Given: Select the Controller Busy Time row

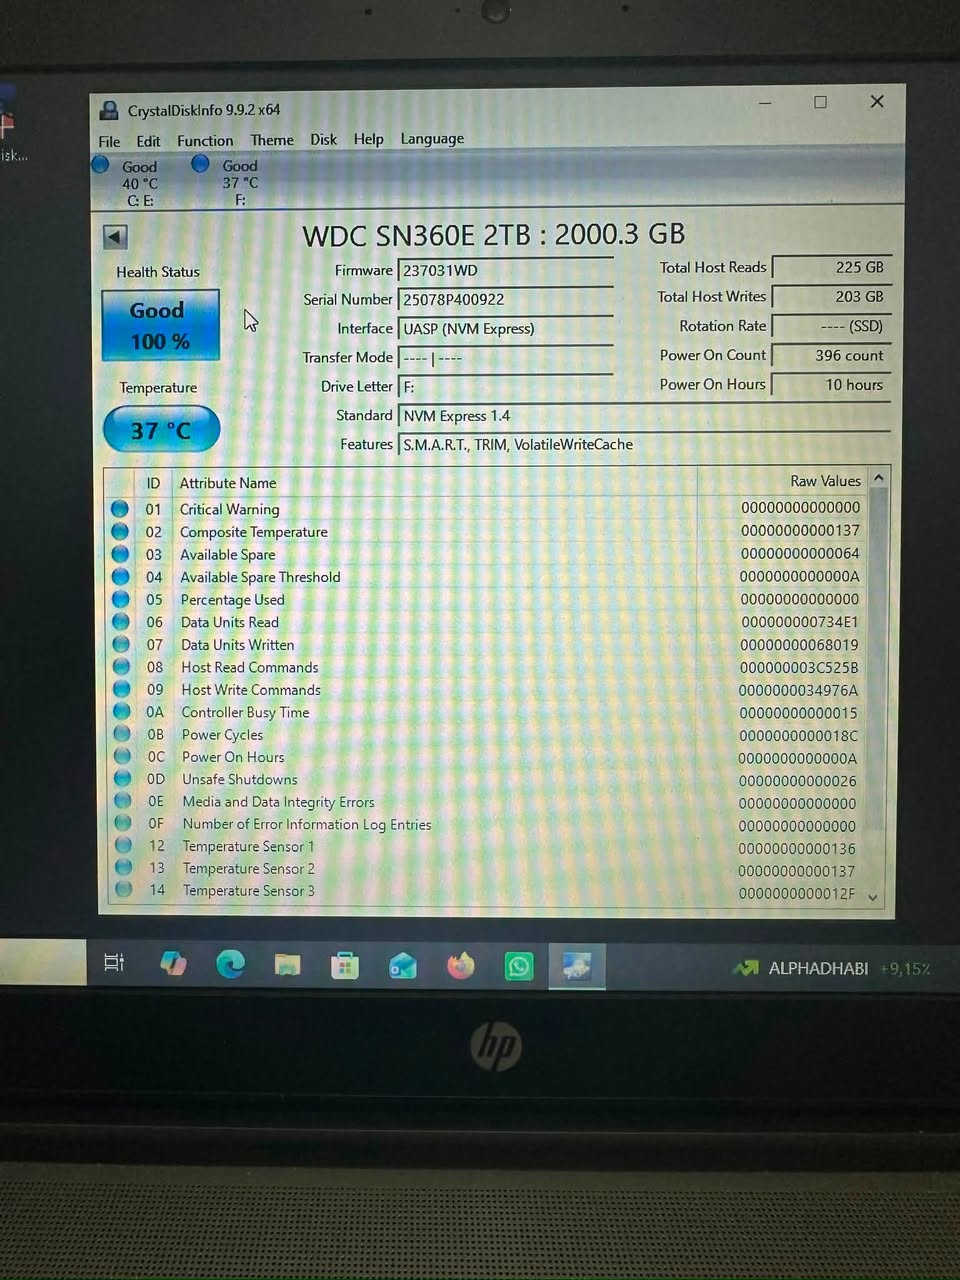Looking at the screenshot, I should click(486, 712).
